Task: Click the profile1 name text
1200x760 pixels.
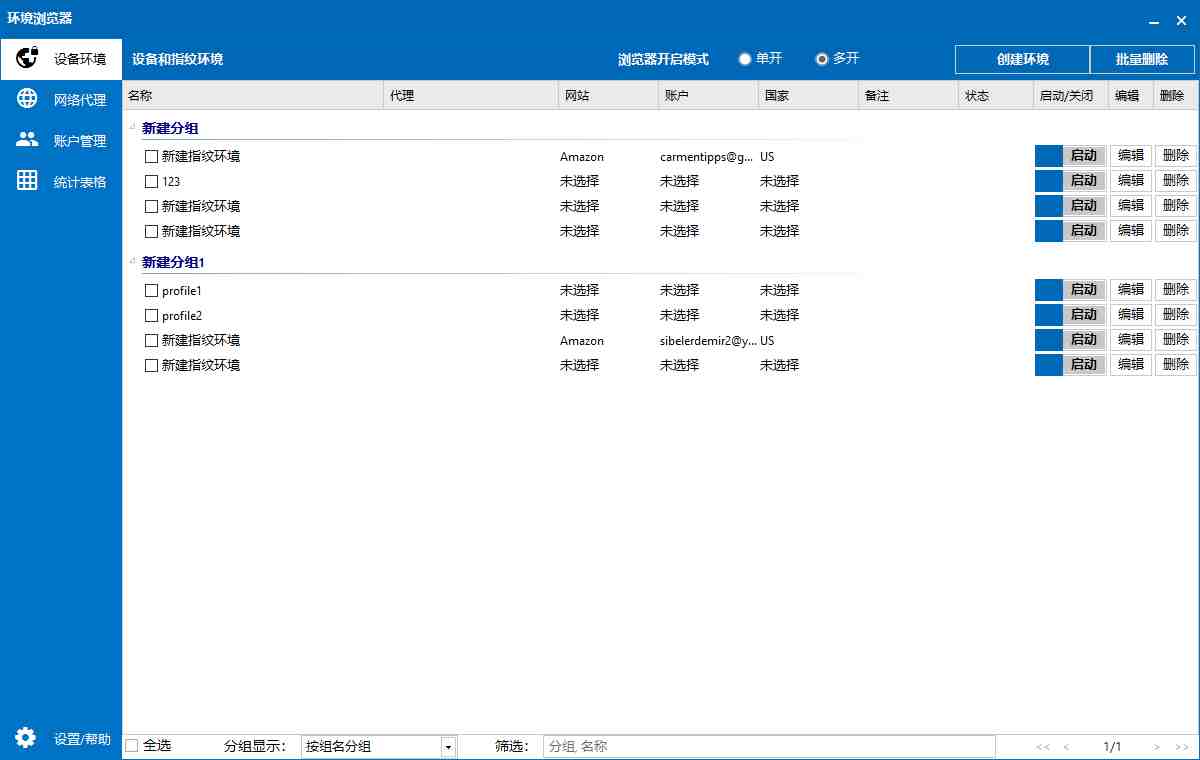Action: click(182, 291)
